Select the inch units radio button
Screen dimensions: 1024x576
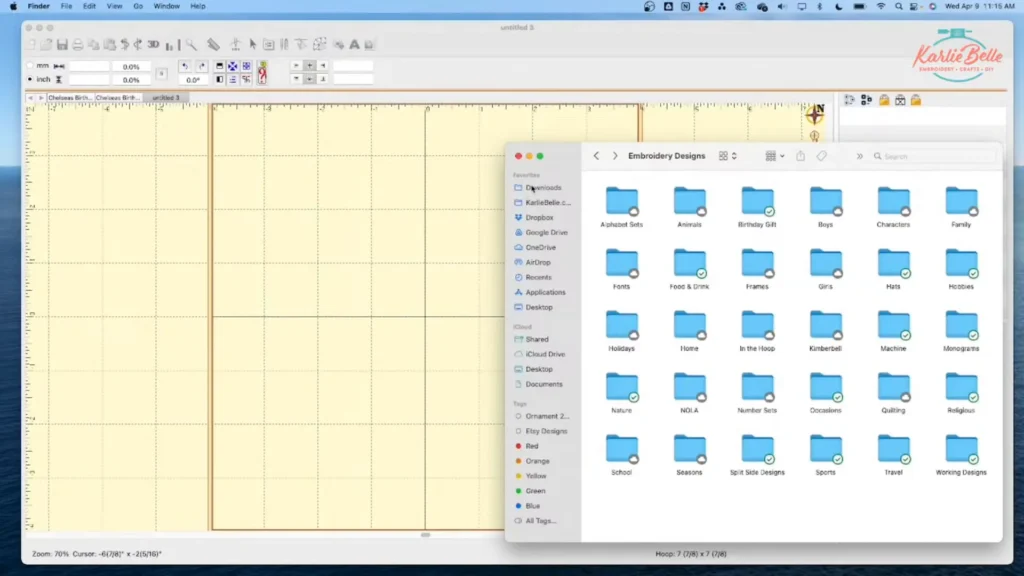(x=30, y=79)
